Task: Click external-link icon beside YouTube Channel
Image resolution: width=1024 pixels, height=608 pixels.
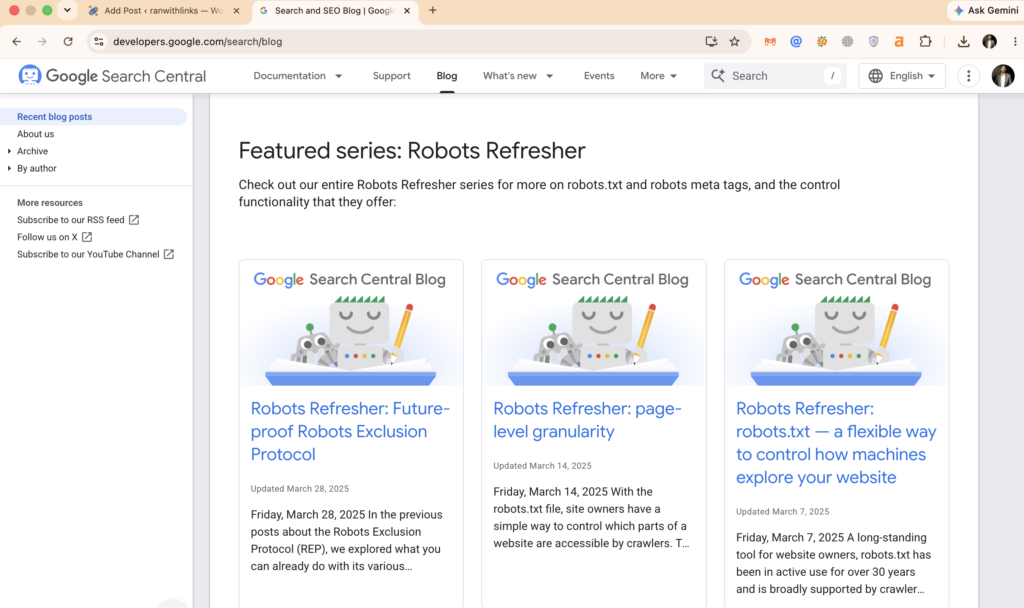Action: (168, 254)
